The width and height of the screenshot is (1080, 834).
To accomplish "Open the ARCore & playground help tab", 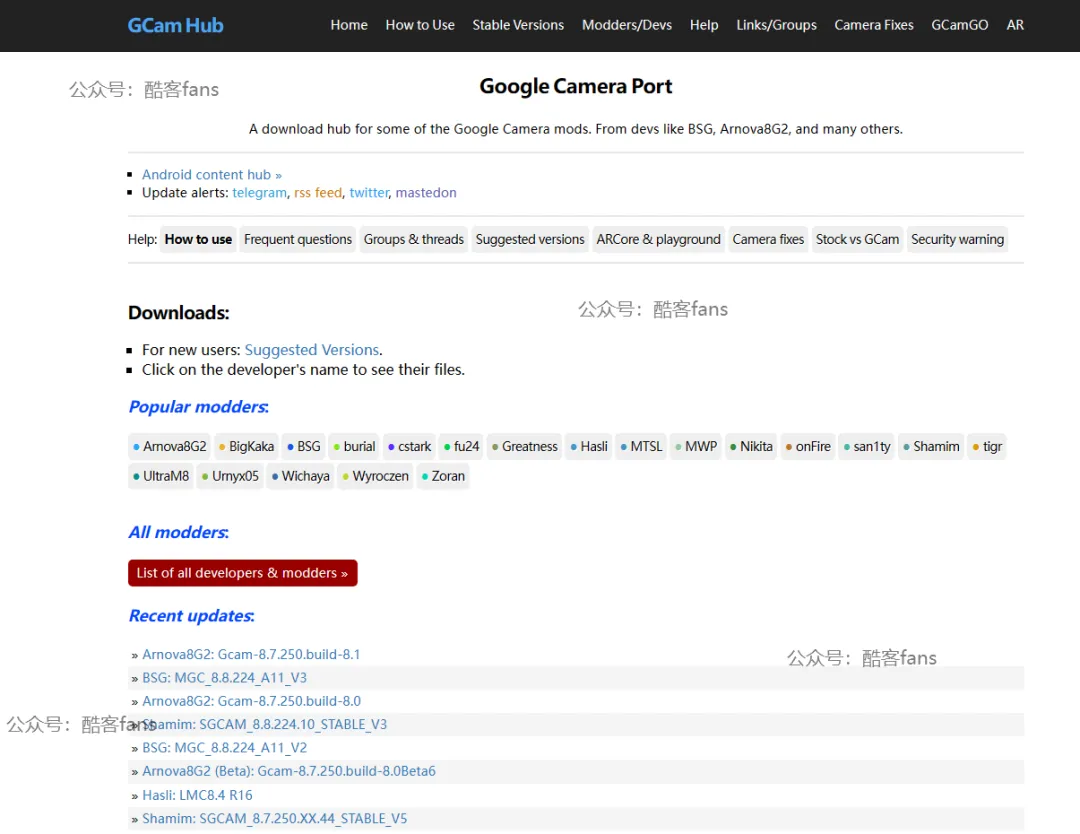I will click(x=658, y=240).
